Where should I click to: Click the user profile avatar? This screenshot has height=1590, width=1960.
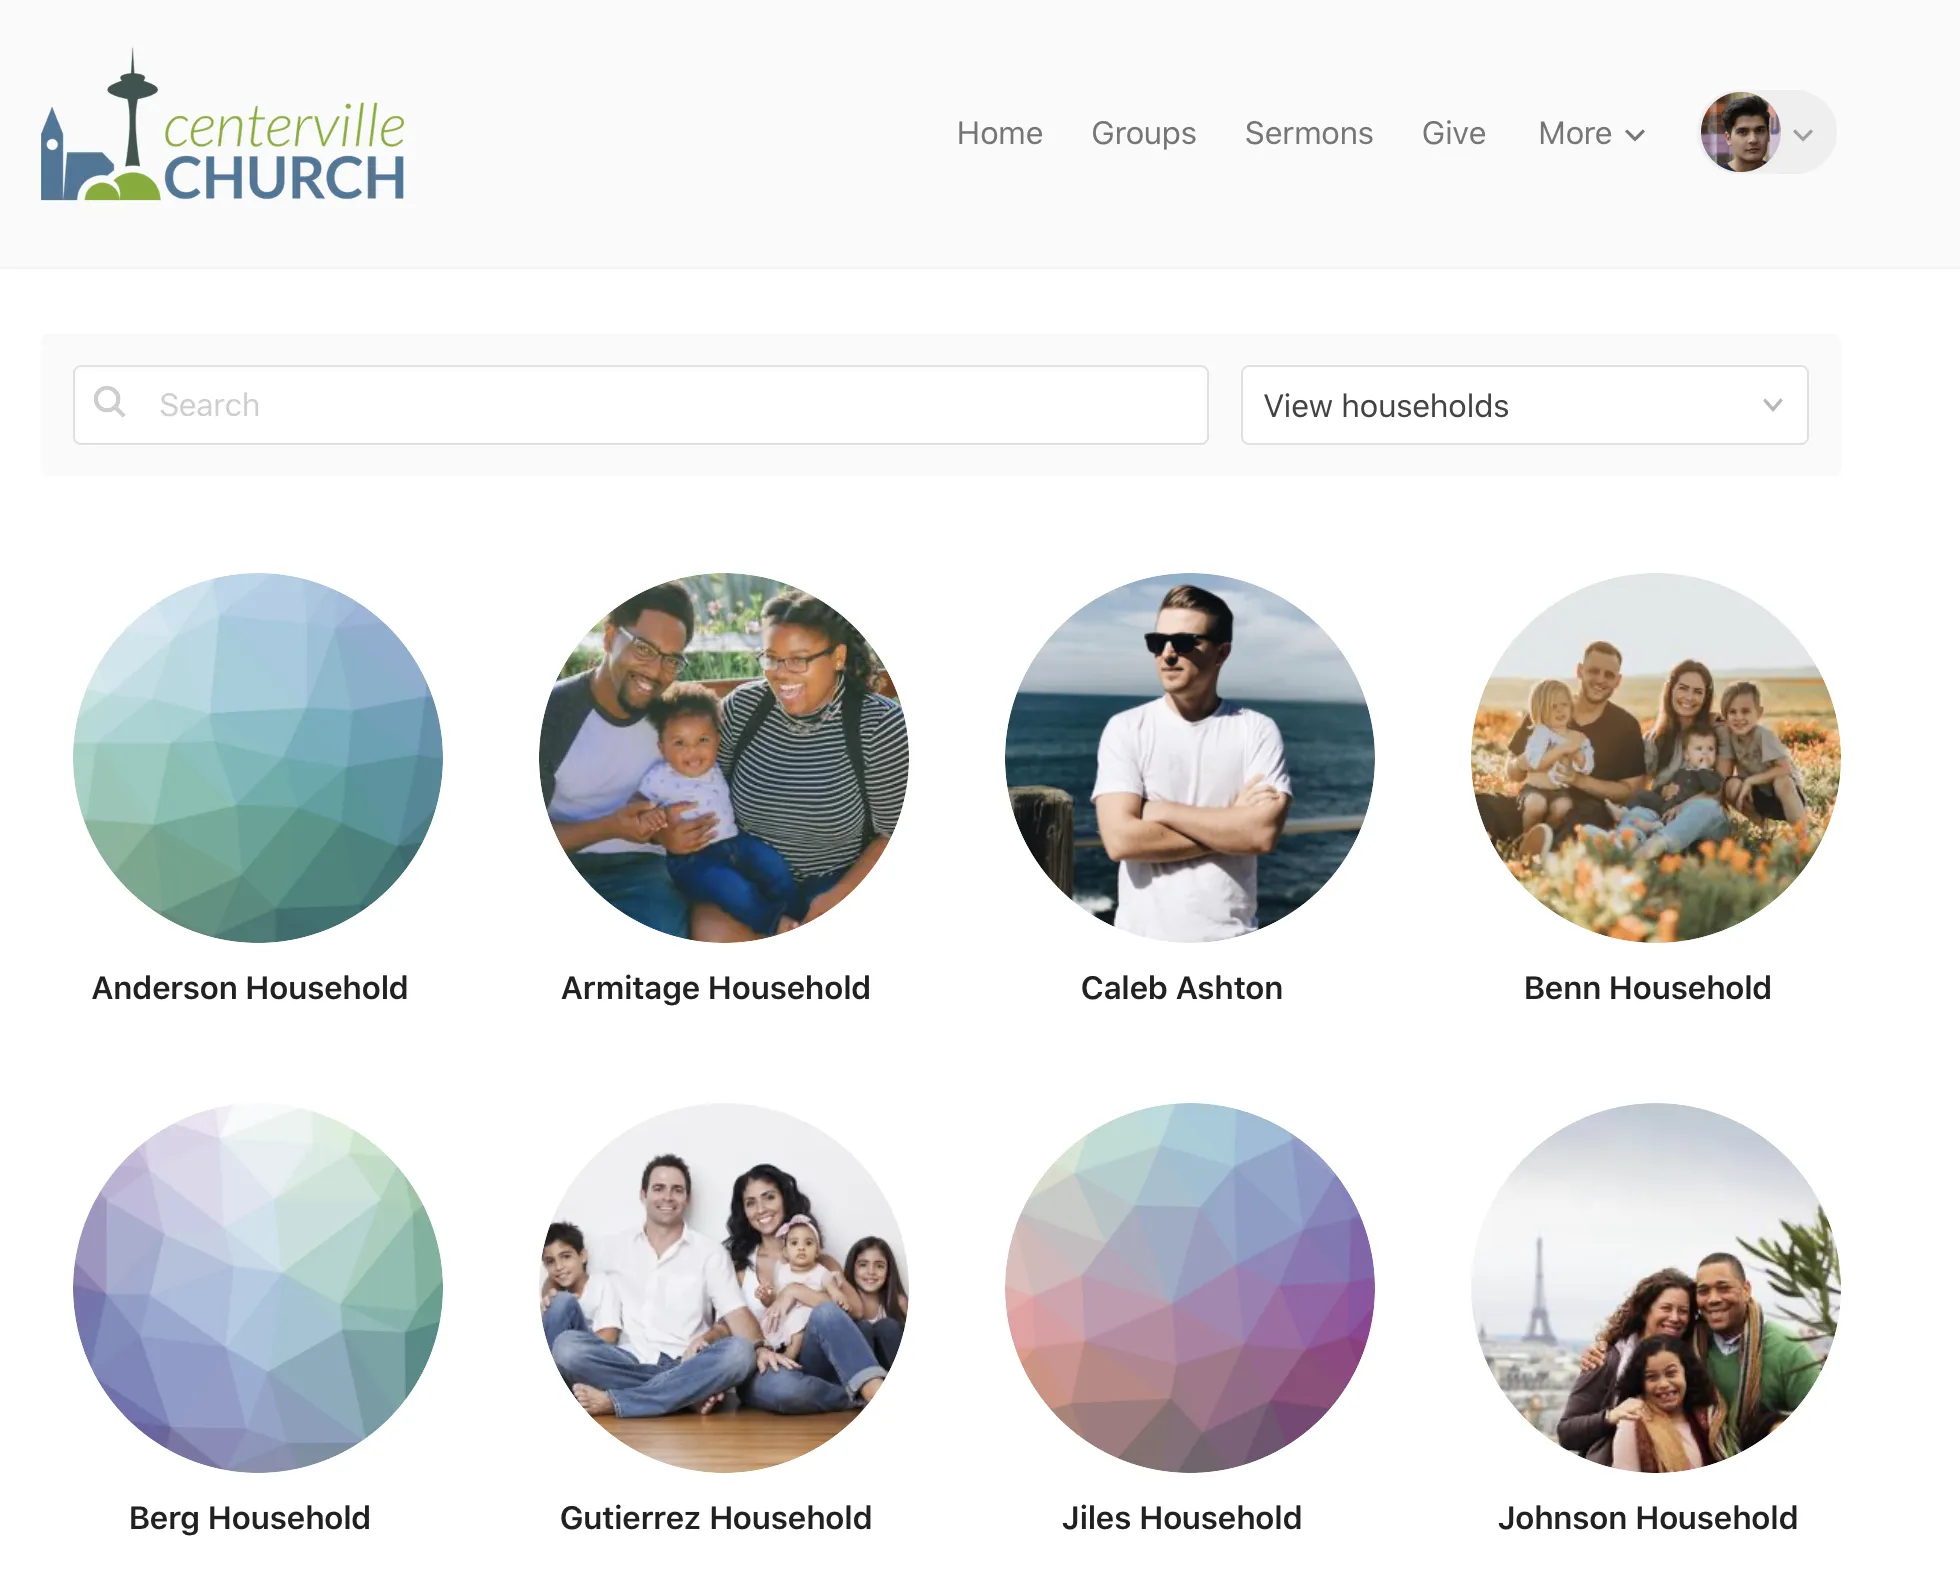1740,133
